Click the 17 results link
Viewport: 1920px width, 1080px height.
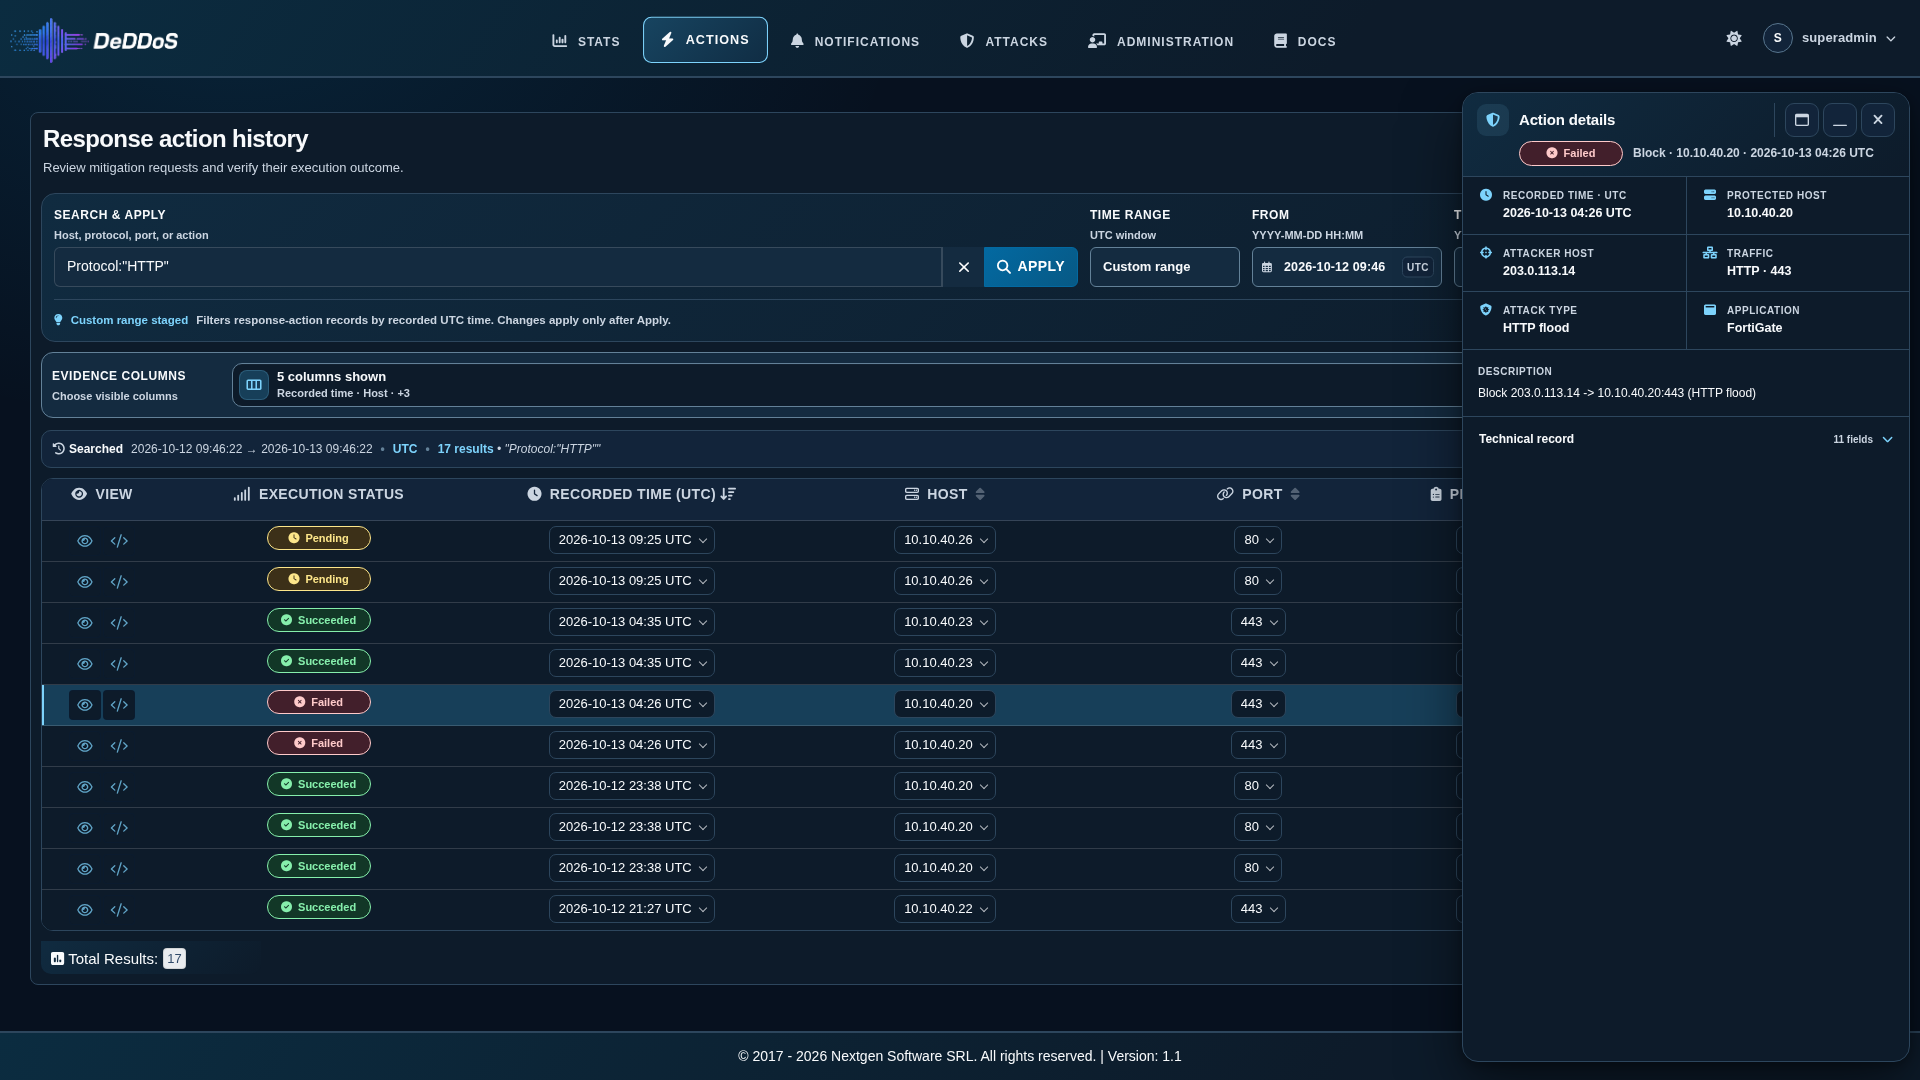[465, 449]
